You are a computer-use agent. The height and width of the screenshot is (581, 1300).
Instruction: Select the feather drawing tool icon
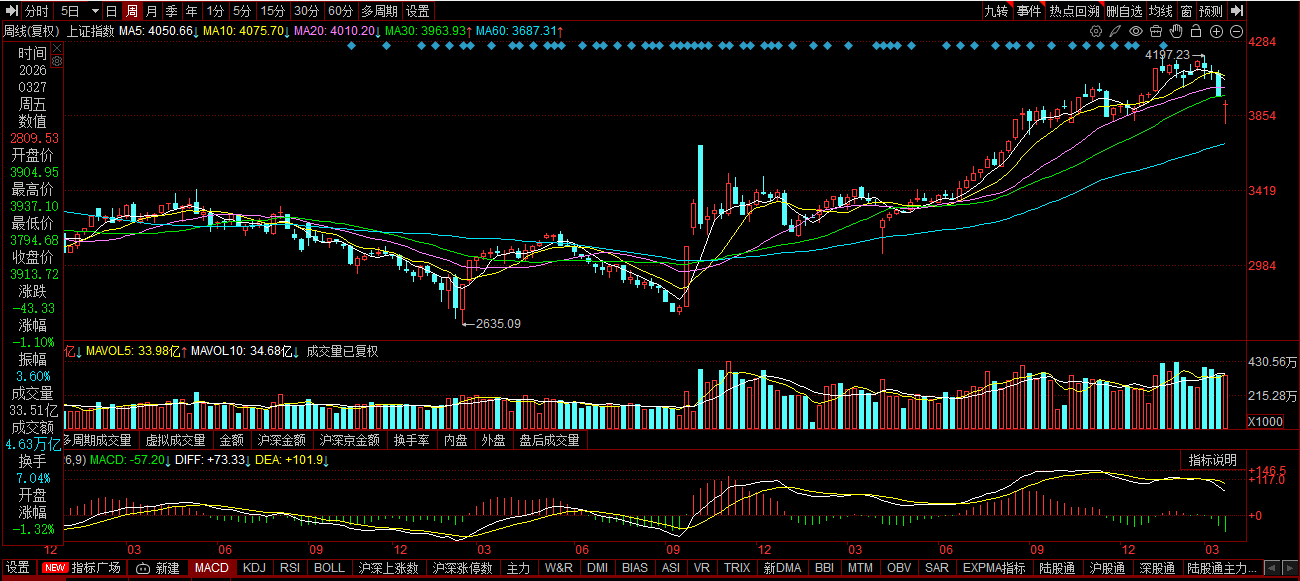(x=1116, y=31)
